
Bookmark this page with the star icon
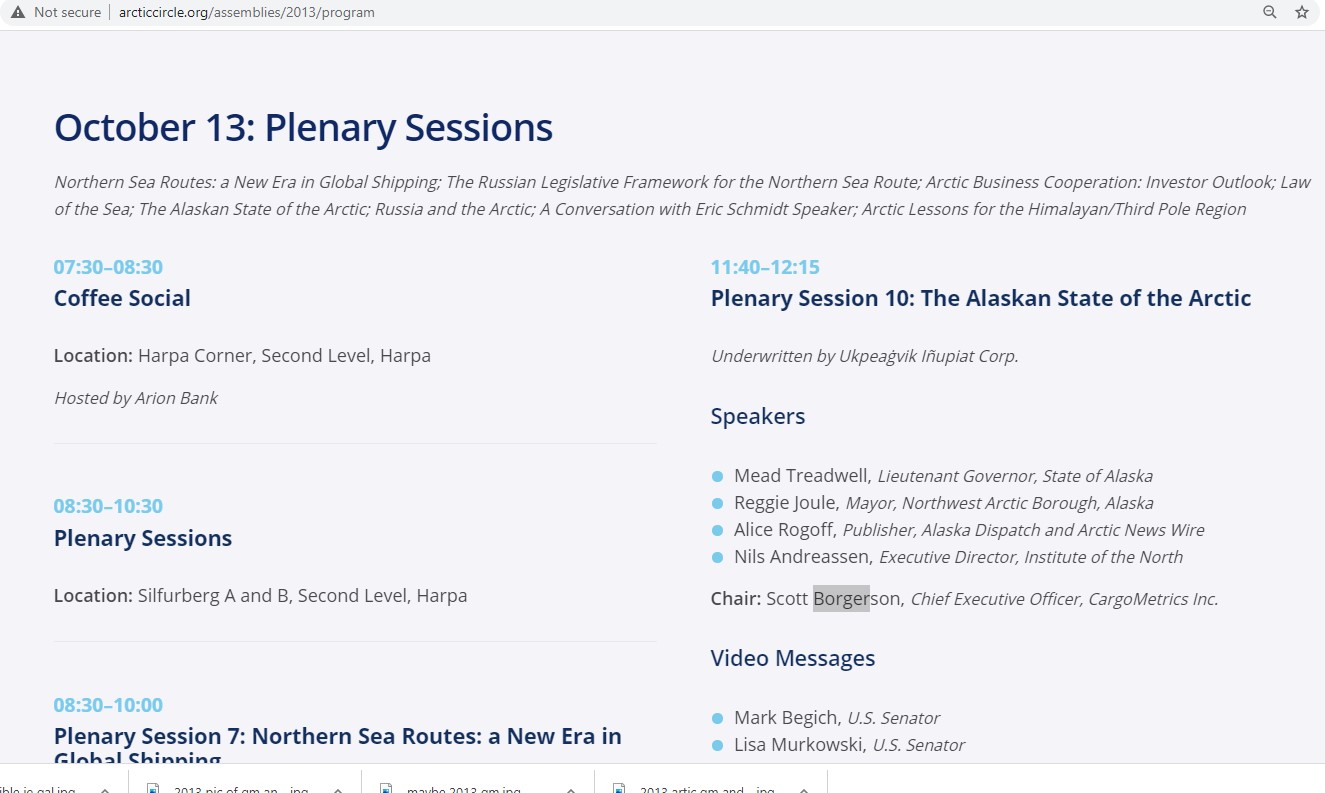(x=1301, y=12)
